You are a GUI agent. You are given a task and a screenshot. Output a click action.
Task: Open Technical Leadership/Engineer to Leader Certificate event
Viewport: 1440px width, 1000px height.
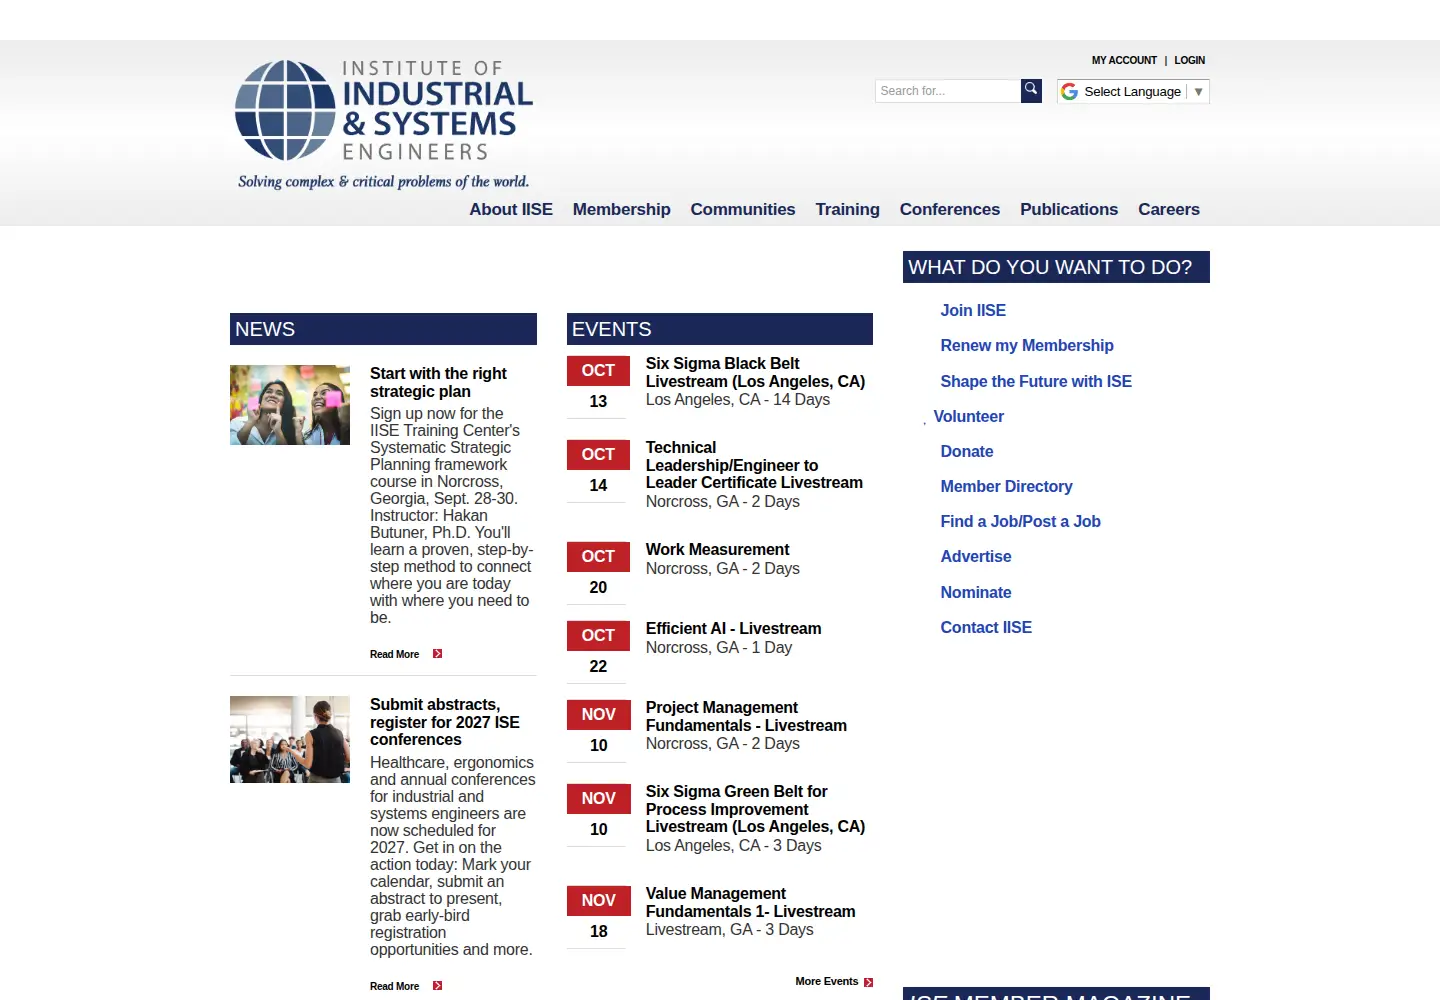click(754, 465)
